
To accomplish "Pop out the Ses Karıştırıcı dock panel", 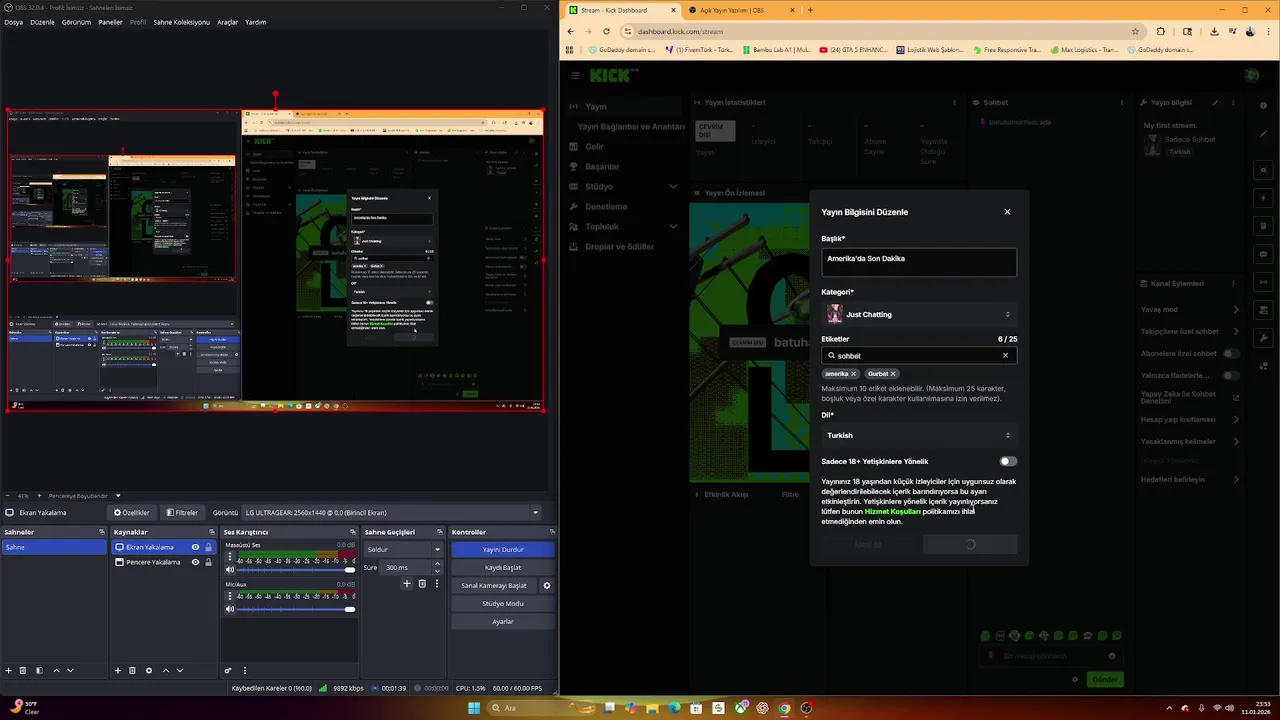I will click(x=352, y=532).
